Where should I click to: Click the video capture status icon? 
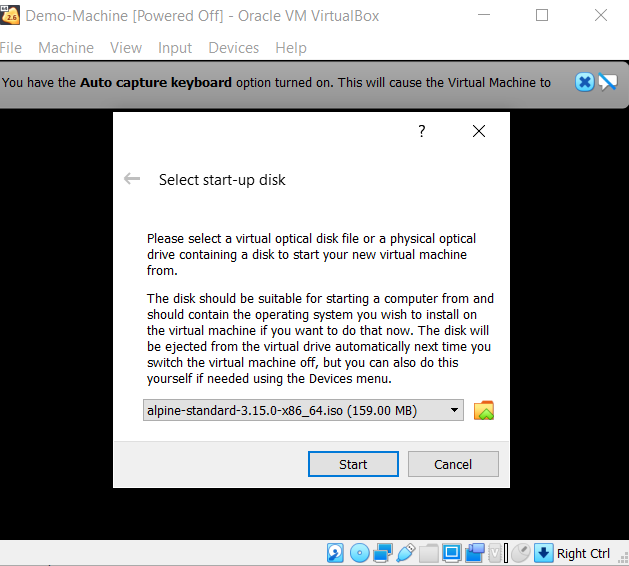click(475, 553)
